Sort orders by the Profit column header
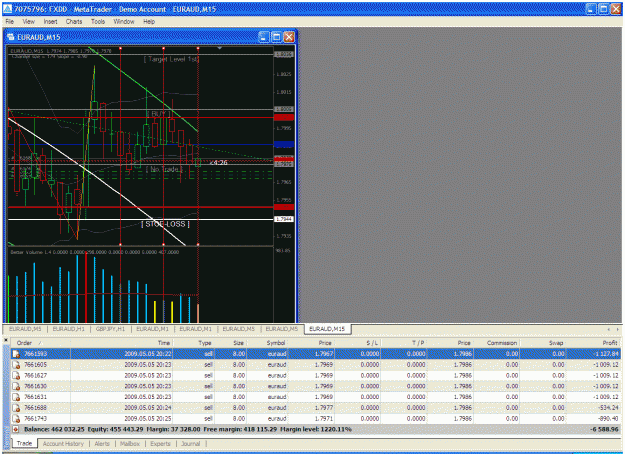This screenshot has width=625, height=454. (x=593, y=343)
